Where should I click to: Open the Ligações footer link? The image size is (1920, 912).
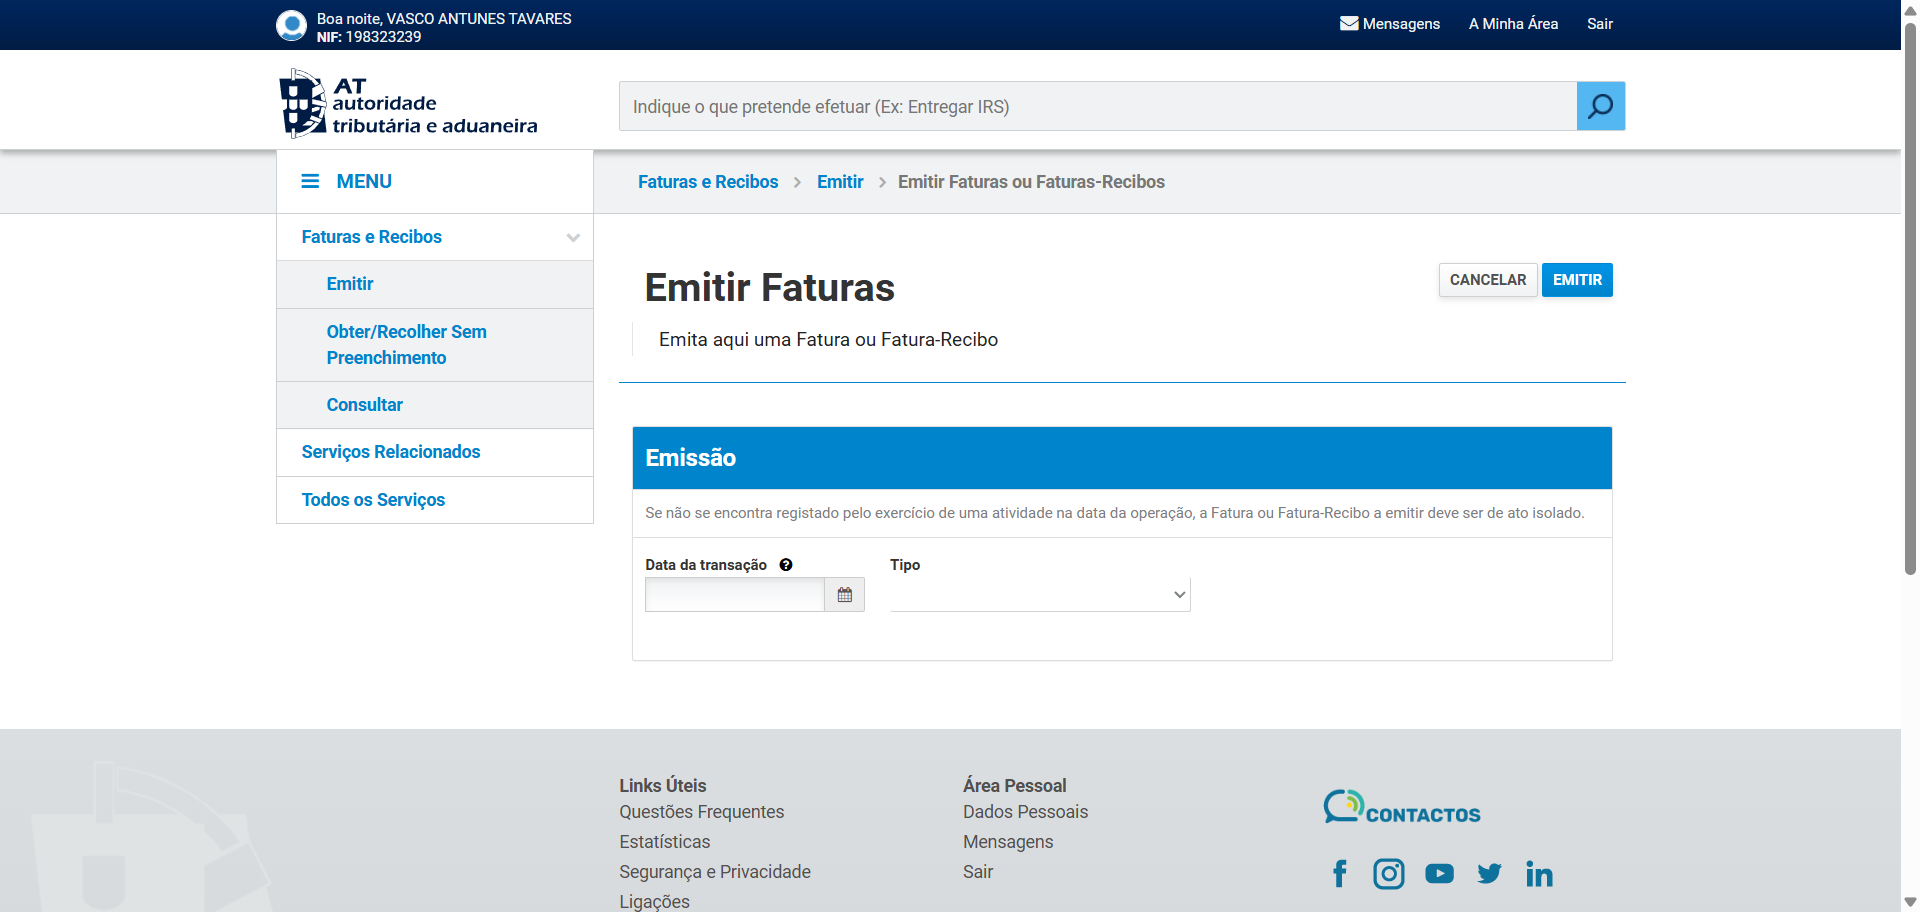[x=655, y=902]
